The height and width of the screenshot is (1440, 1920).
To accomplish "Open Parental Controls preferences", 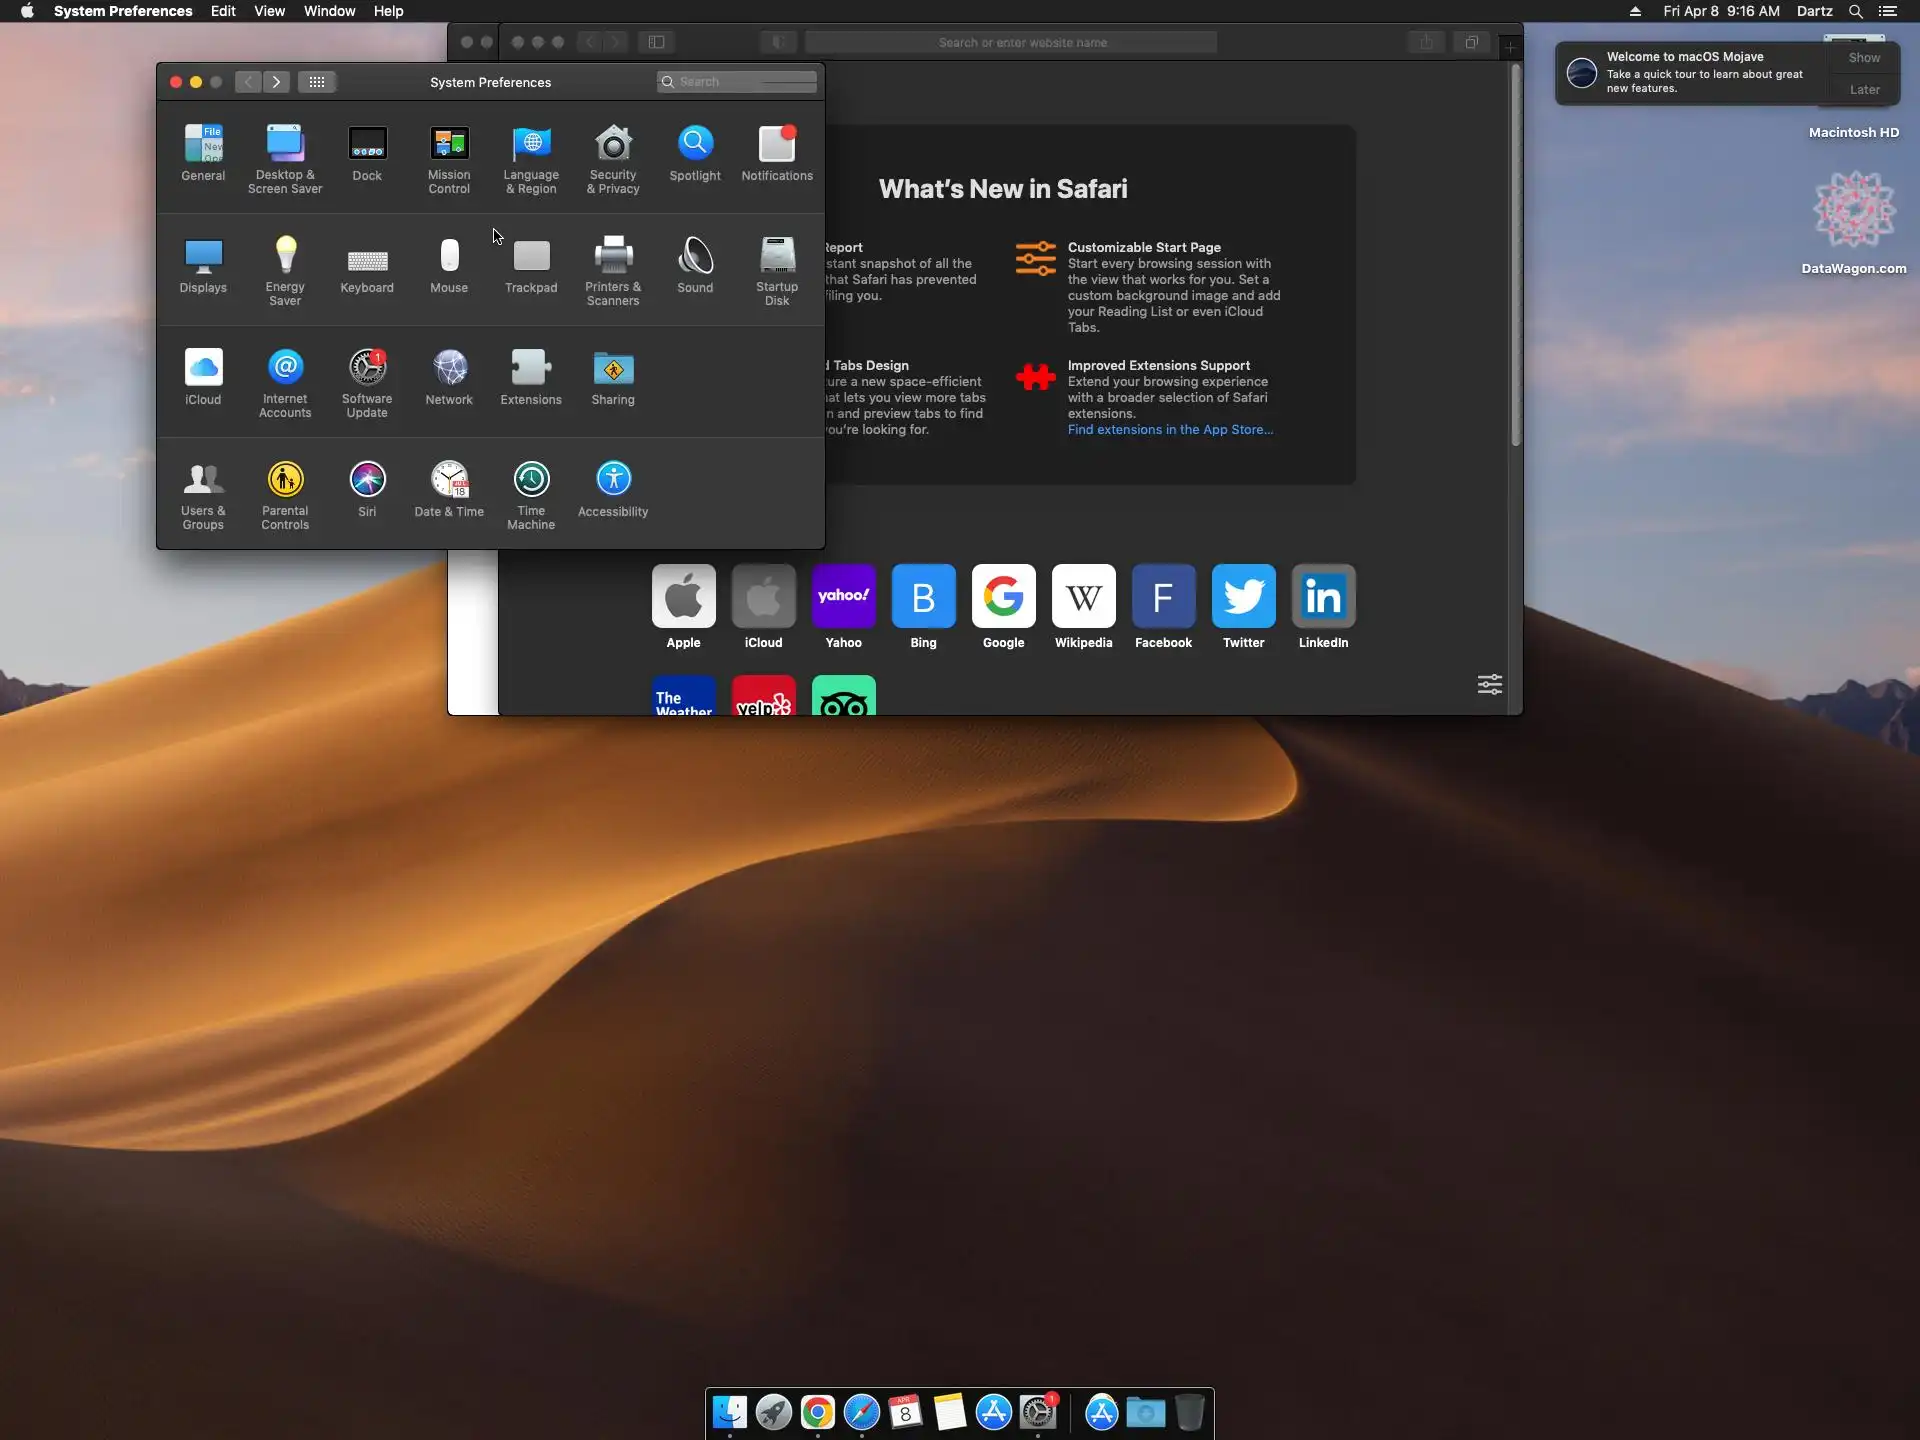I will click(x=285, y=494).
